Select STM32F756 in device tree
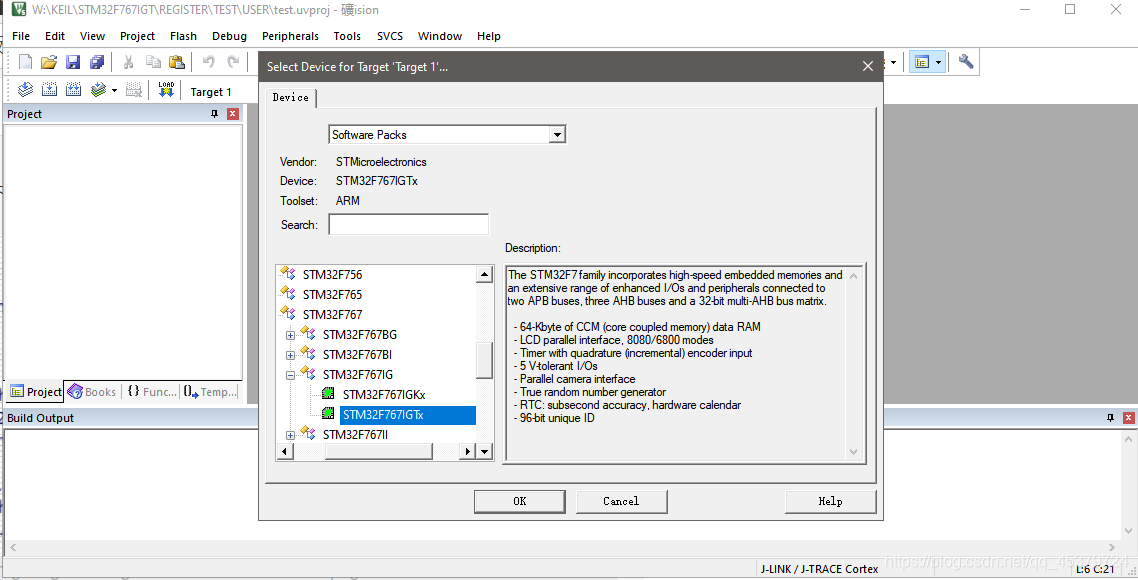 coord(332,274)
